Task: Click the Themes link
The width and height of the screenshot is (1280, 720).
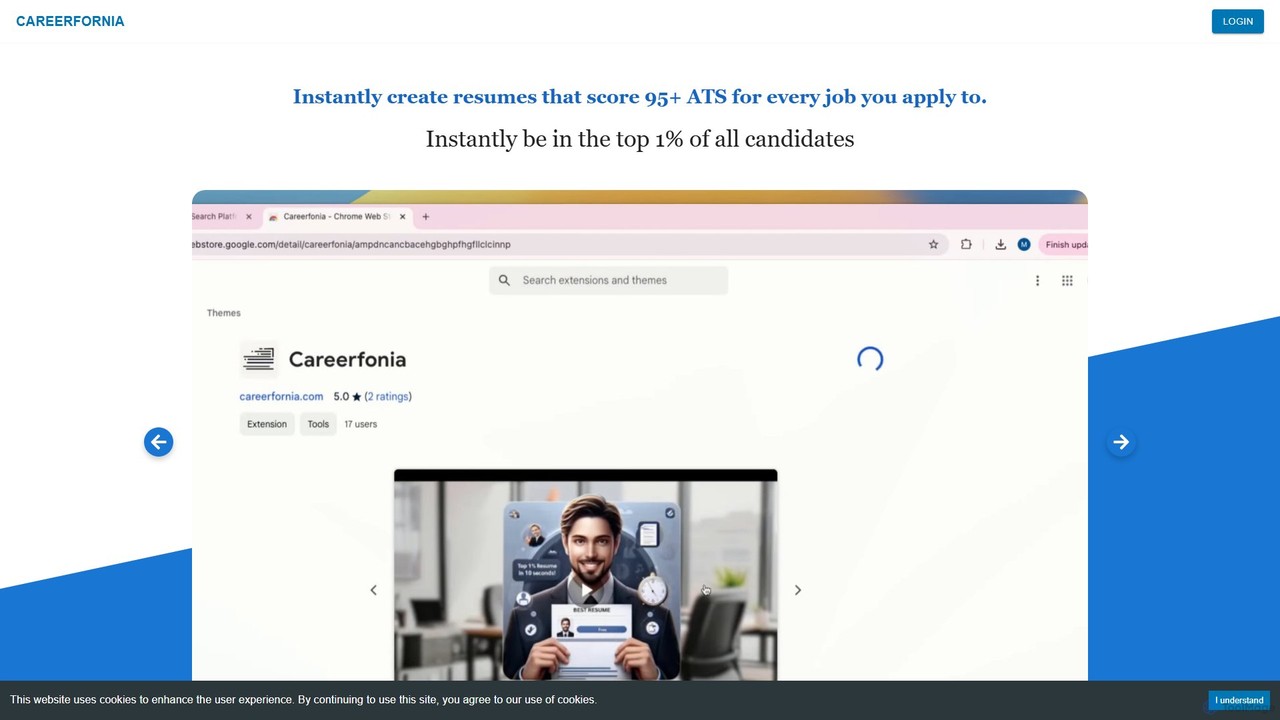Action: (224, 313)
